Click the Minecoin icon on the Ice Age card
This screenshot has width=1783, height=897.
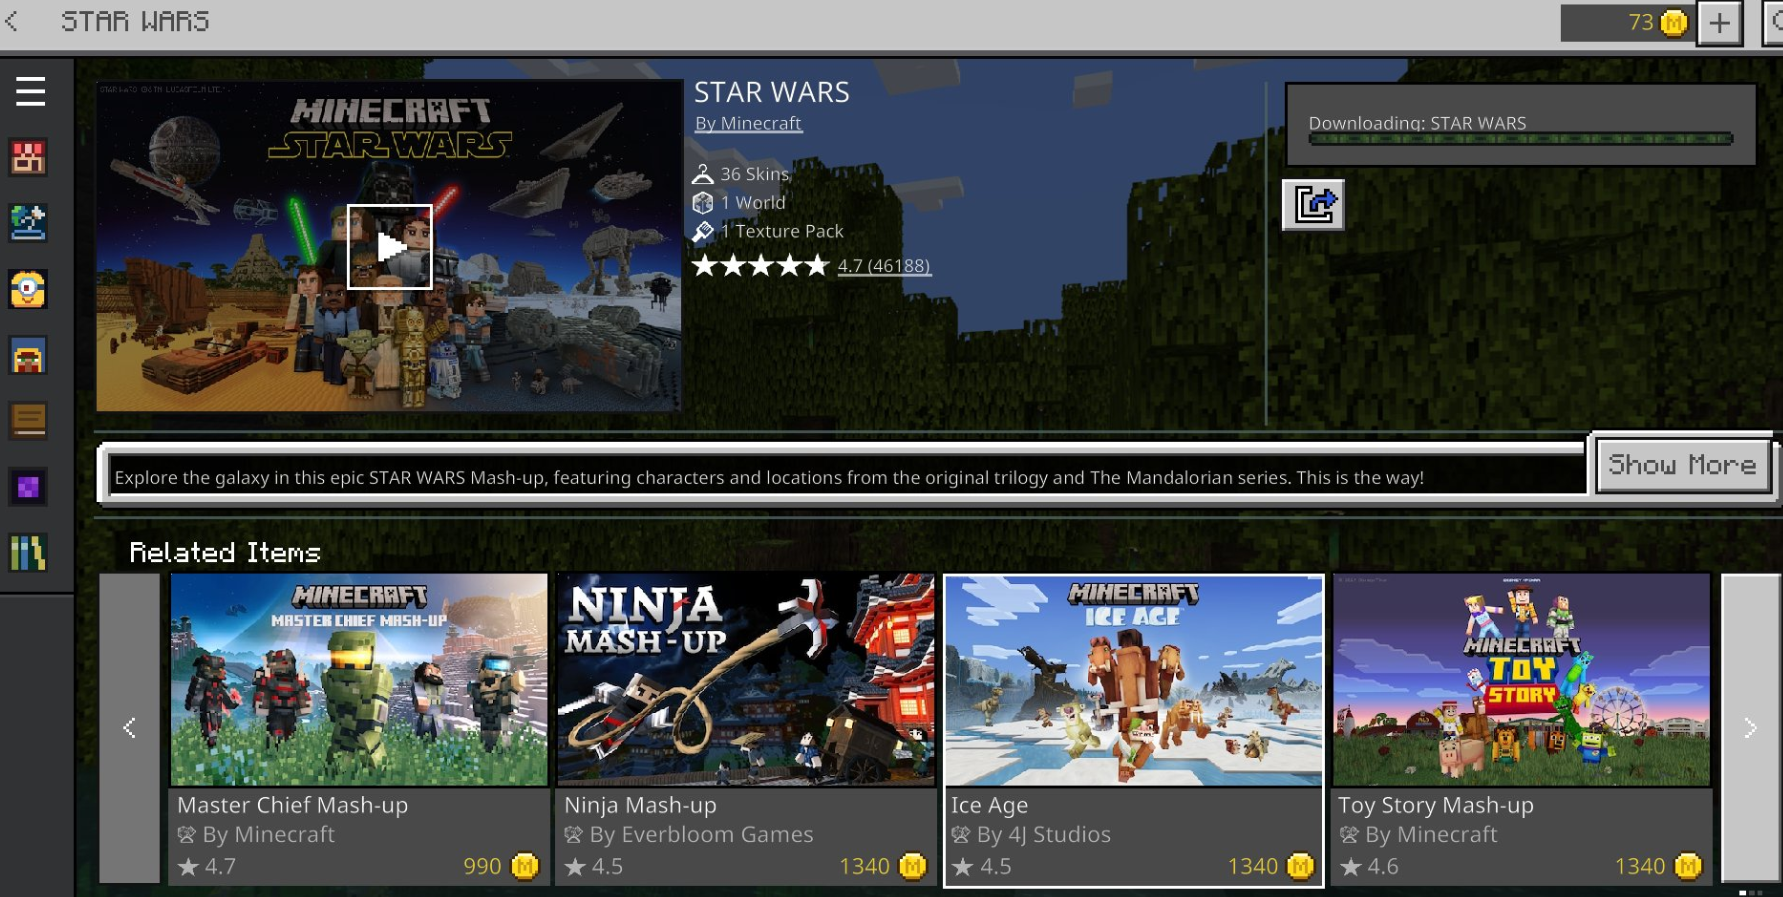click(x=1300, y=866)
